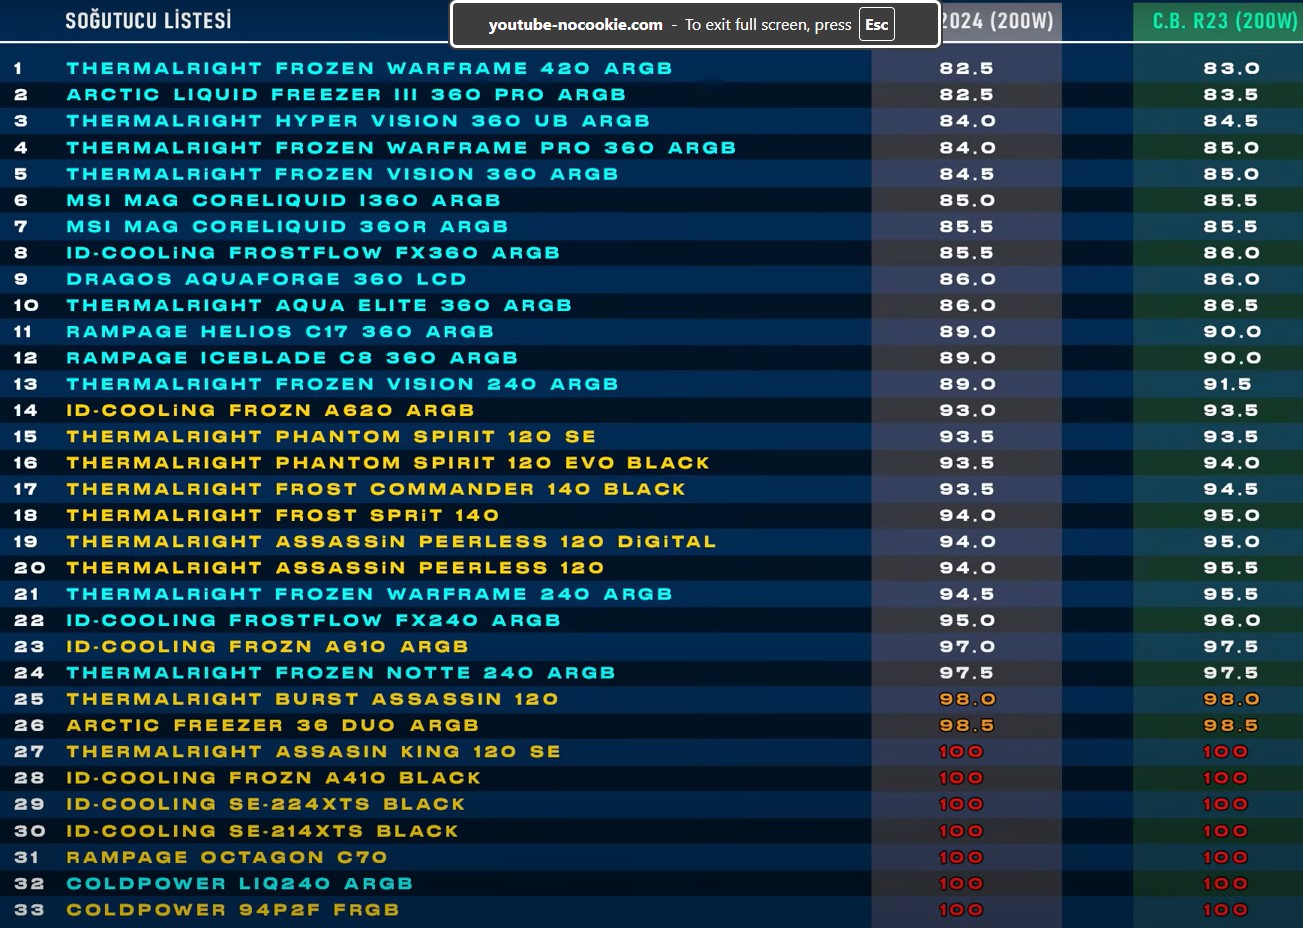Screen dimensions: 1303x928
Task: Click Thermalright Burst Assassin 120 name
Action: point(312,699)
